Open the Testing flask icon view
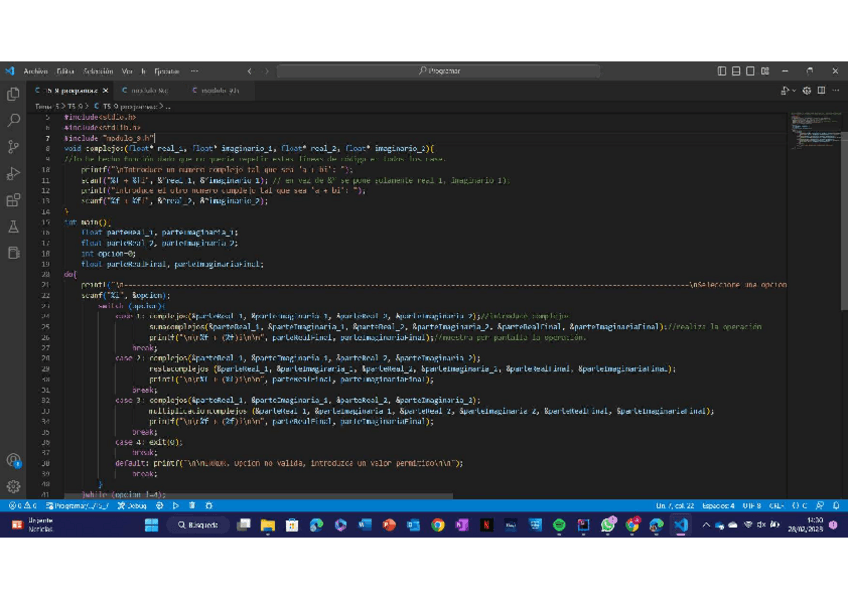Viewport: 848px width, 599px height. click(13, 227)
